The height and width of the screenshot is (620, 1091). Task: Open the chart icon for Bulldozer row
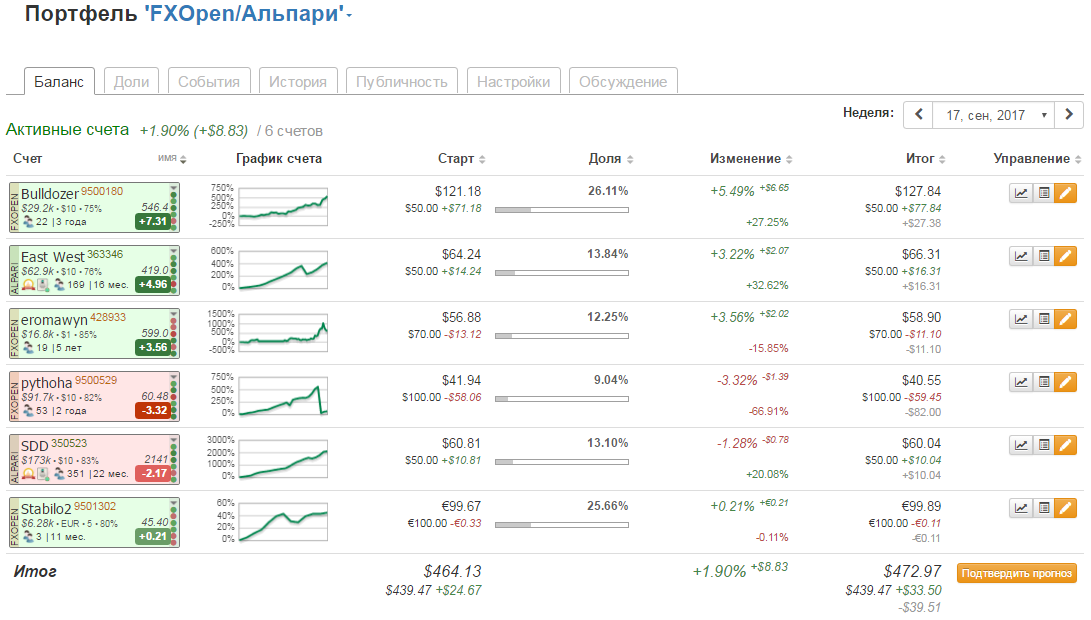click(x=1021, y=193)
